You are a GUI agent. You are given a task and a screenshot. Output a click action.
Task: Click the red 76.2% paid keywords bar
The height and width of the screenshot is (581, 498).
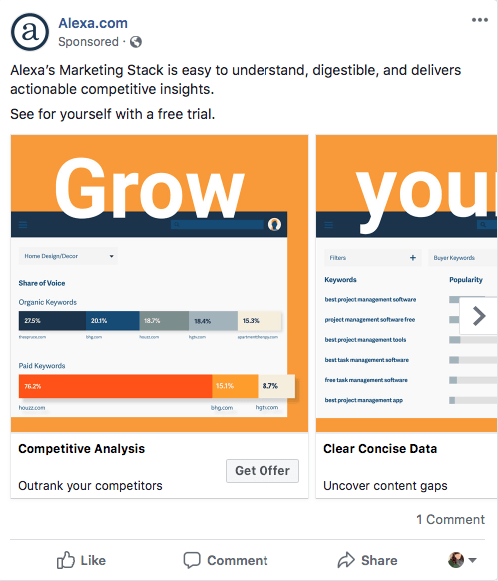click(x=115, y=386)
